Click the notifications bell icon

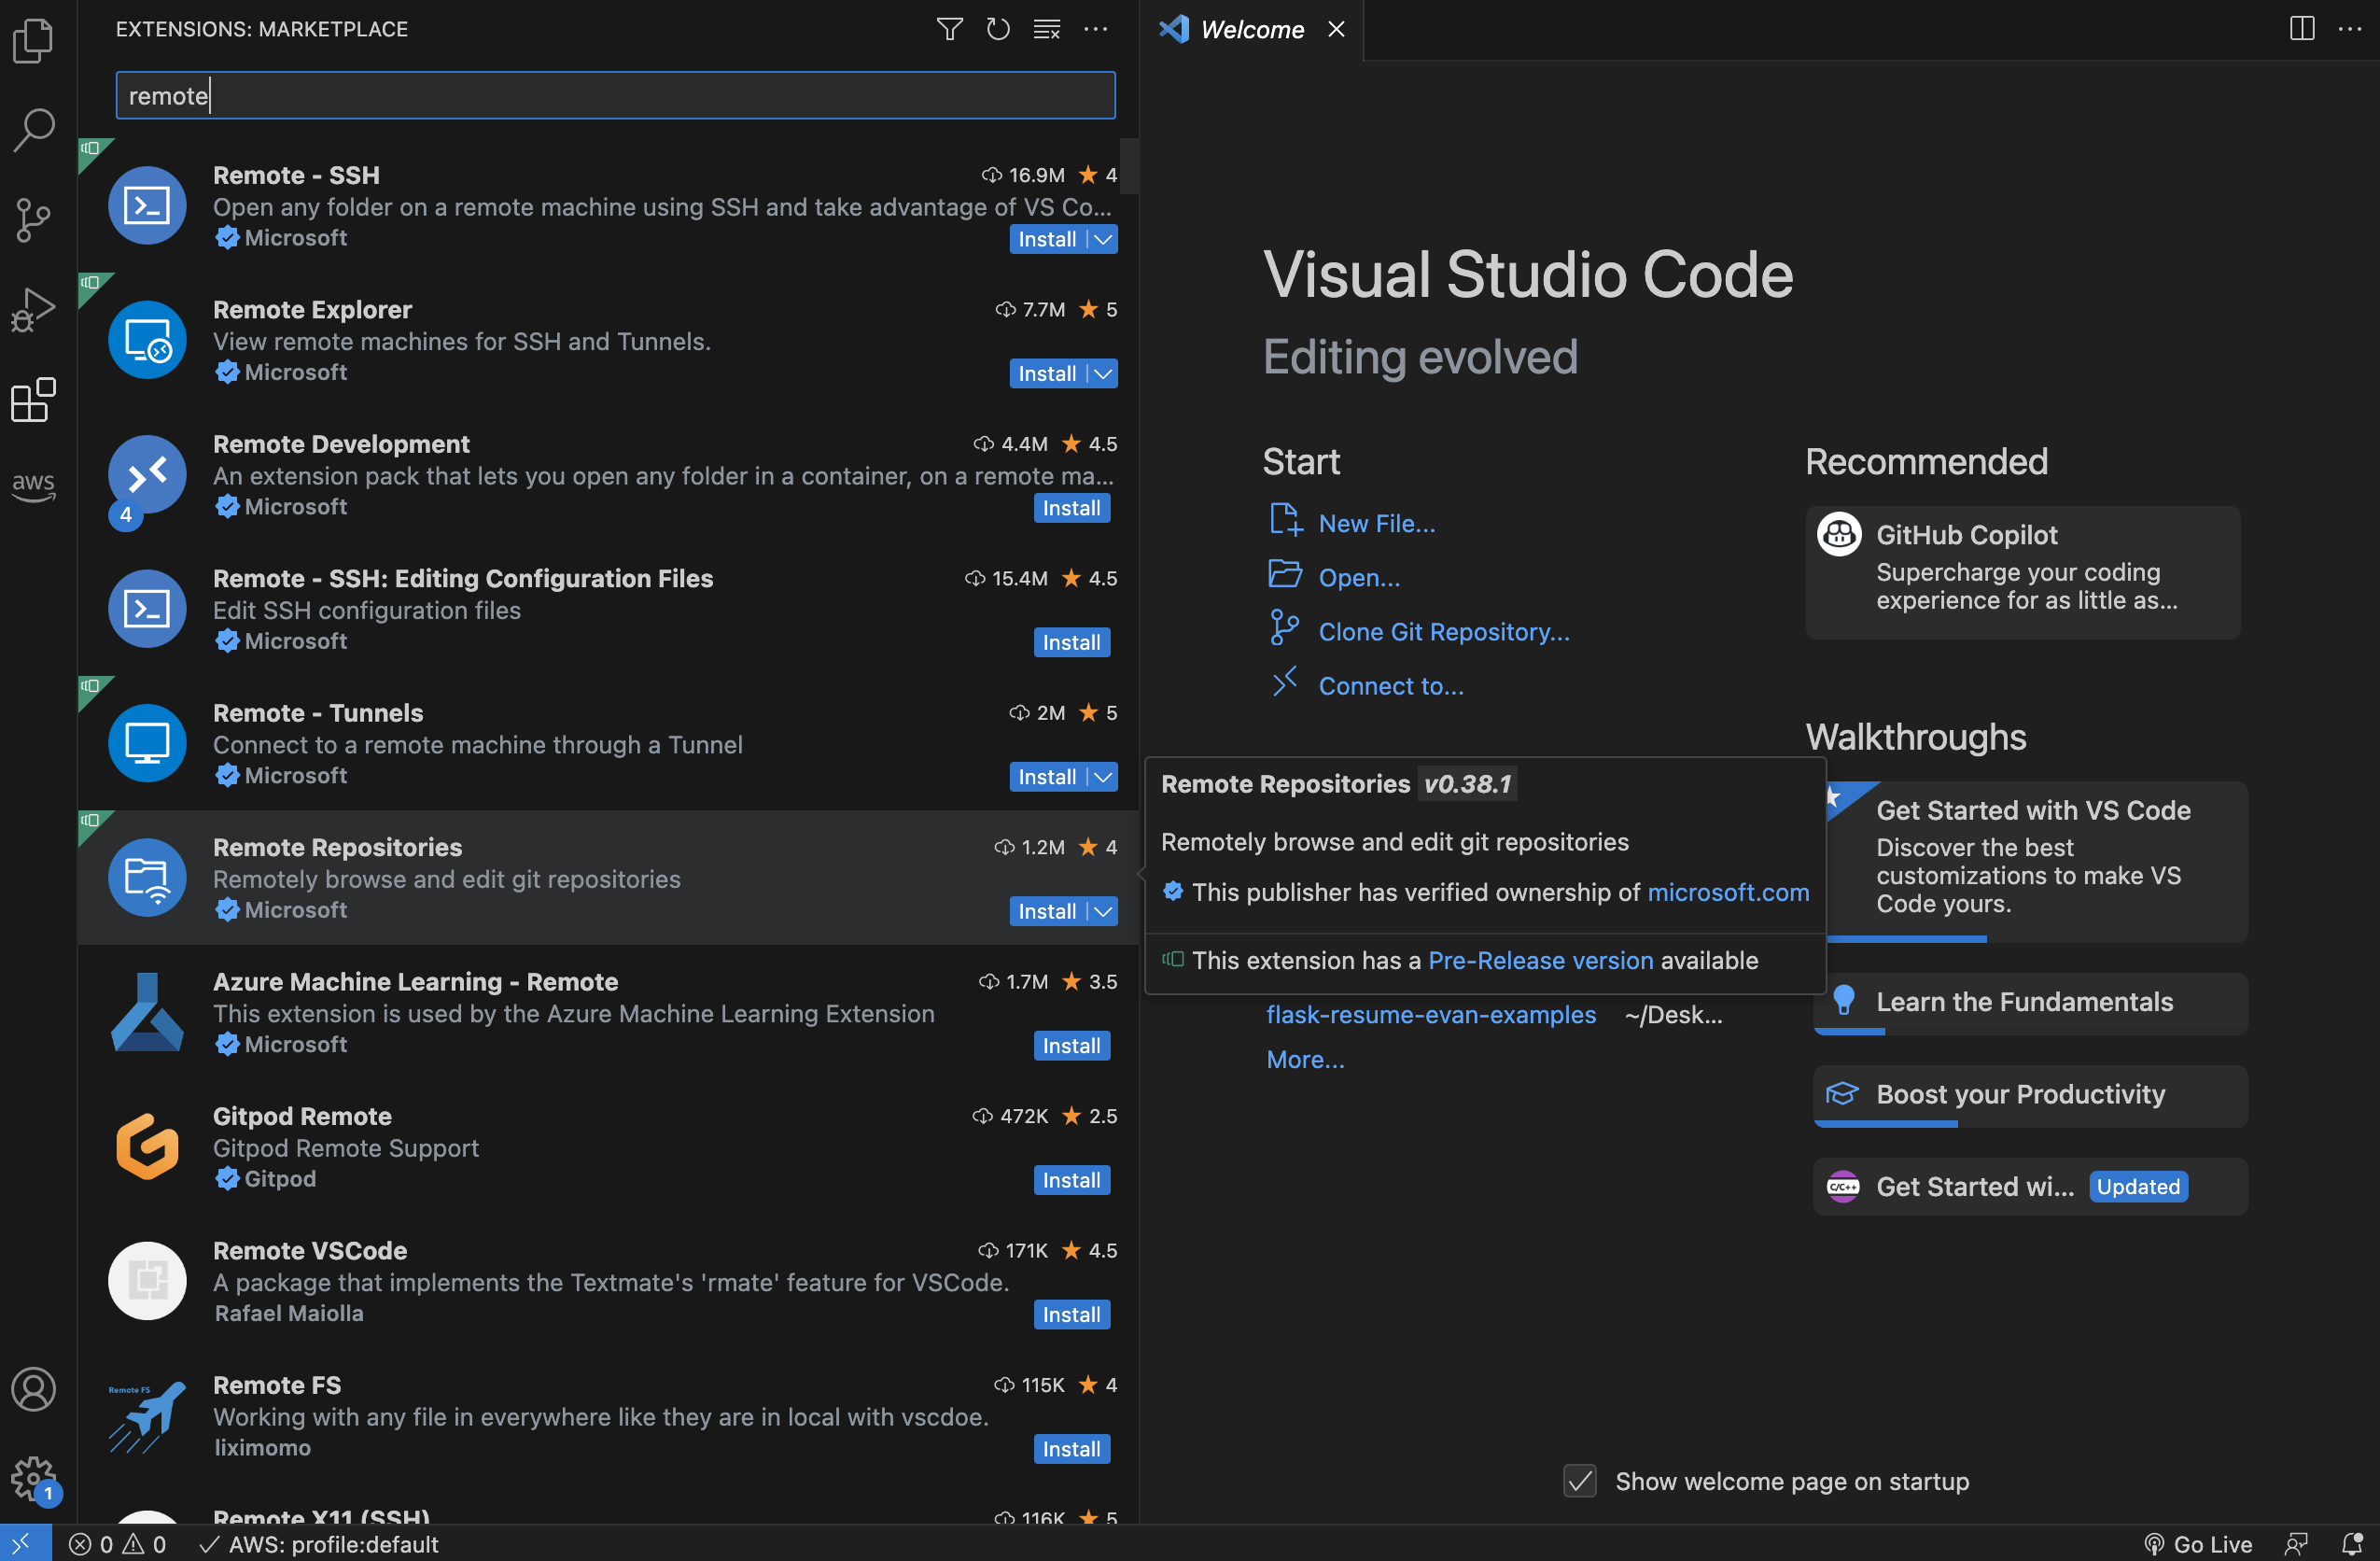pos(2352,1544)
